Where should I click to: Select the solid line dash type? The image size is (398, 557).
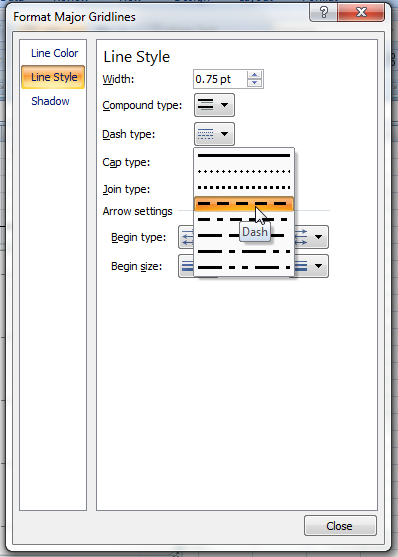(244, 156)
